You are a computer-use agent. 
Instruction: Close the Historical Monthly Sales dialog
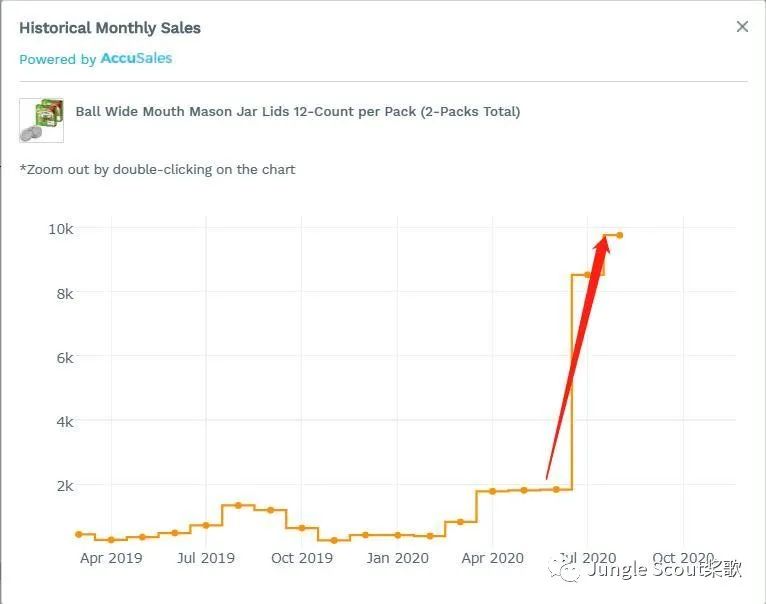pos(742,27)
